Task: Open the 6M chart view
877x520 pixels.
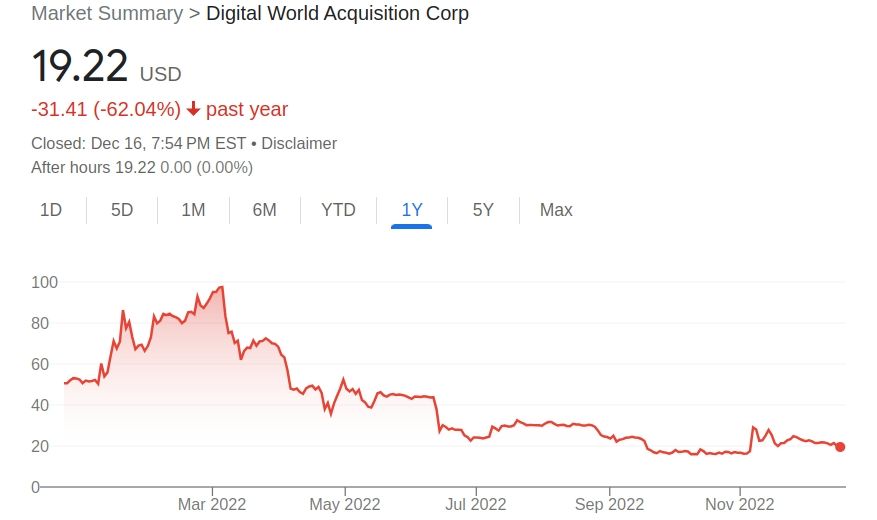Action: click(265, 210)
